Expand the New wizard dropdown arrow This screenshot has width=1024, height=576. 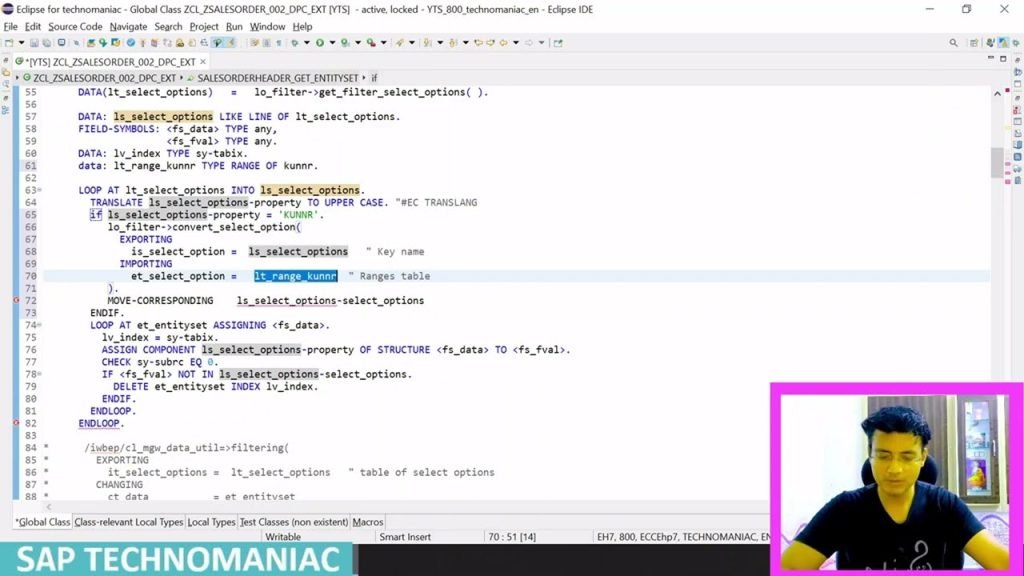click(21, 43)
